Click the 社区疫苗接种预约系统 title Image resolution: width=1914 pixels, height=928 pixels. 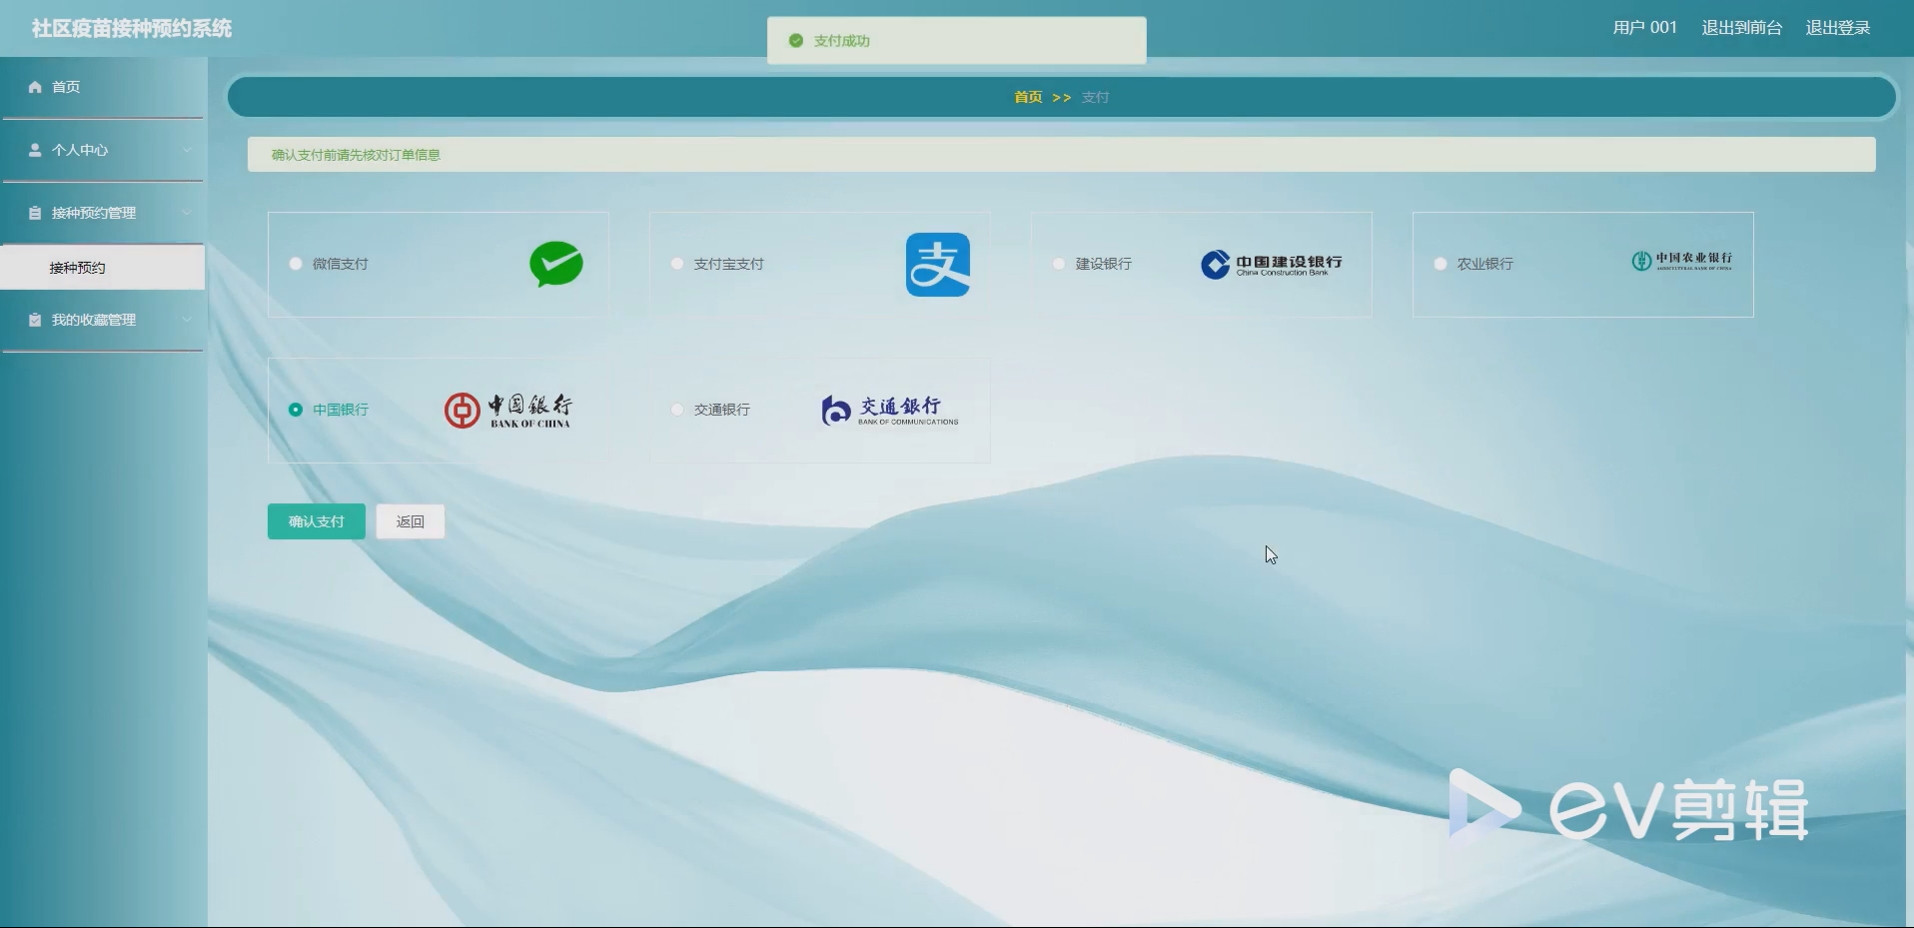pyautogui.click(x=131, y=28)
